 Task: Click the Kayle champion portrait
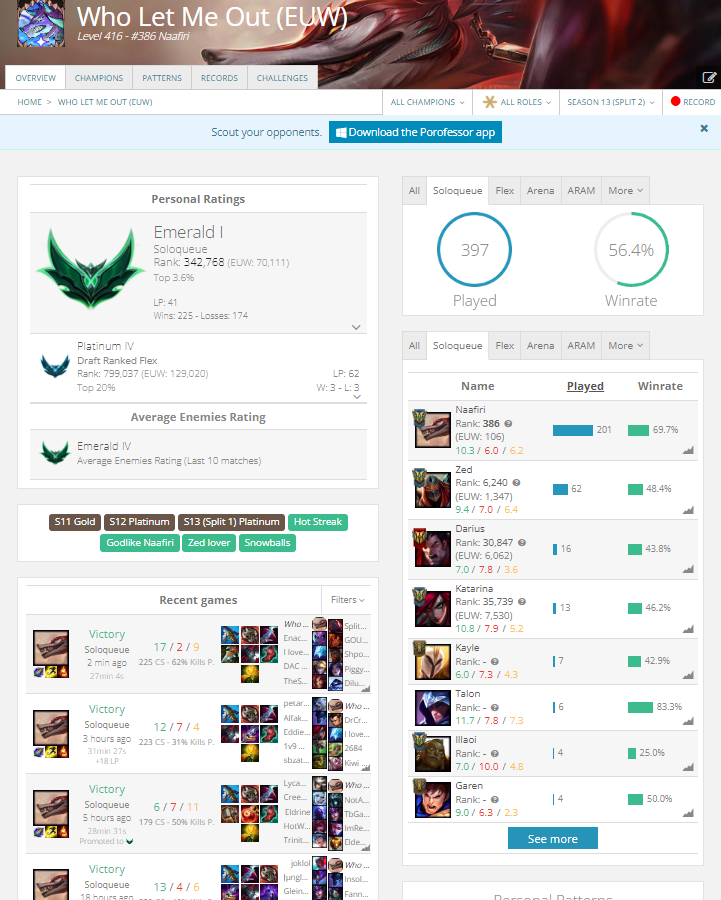pos(433,661)
